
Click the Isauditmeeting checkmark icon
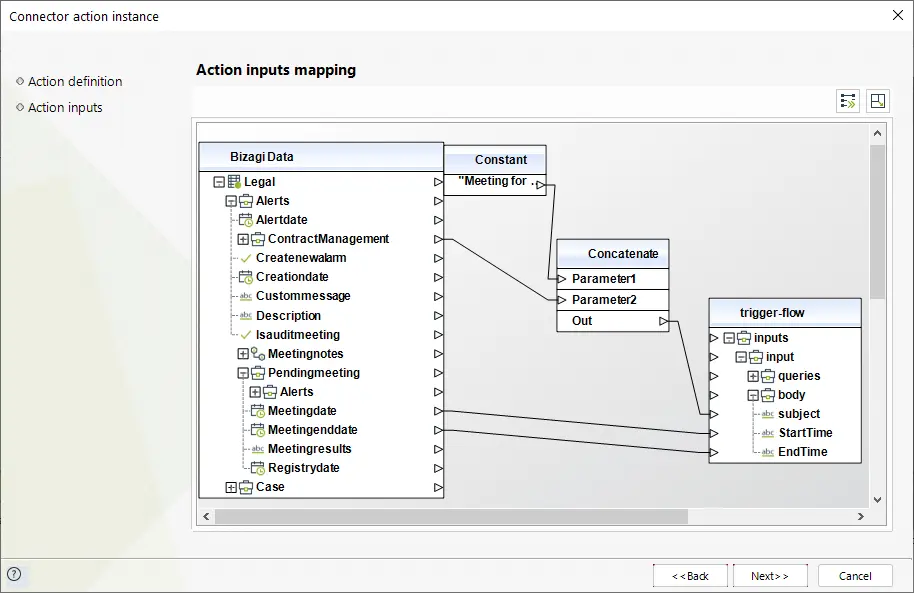point(246,335)
